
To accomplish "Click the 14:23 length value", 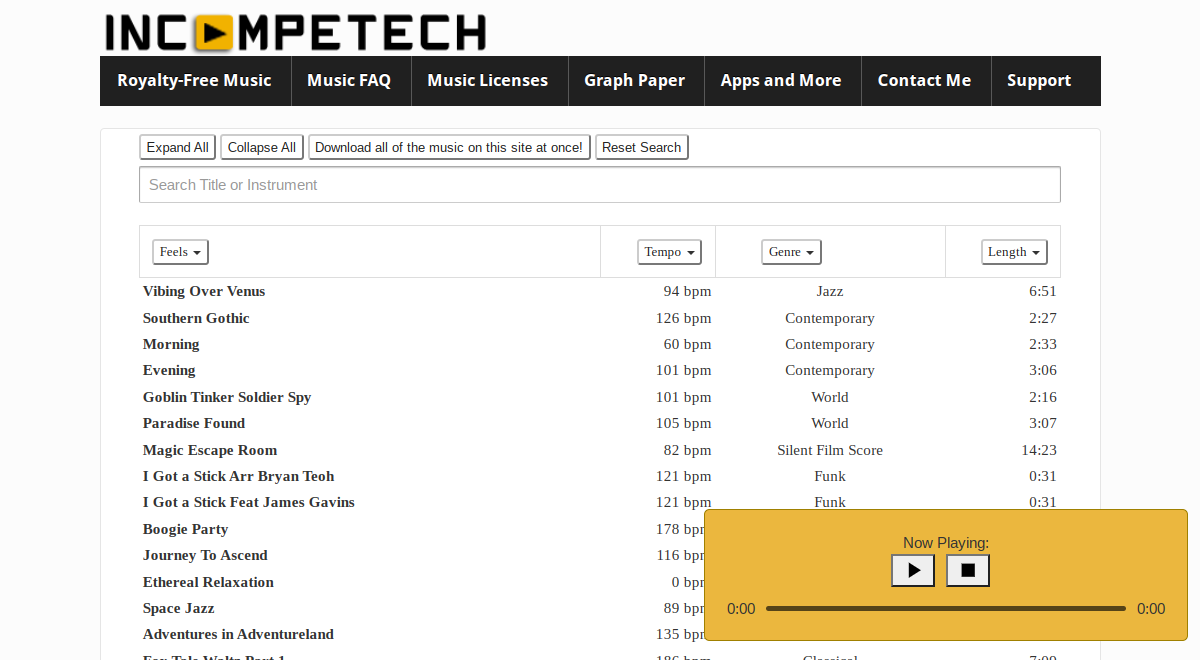I will [x=1039, y=450].
